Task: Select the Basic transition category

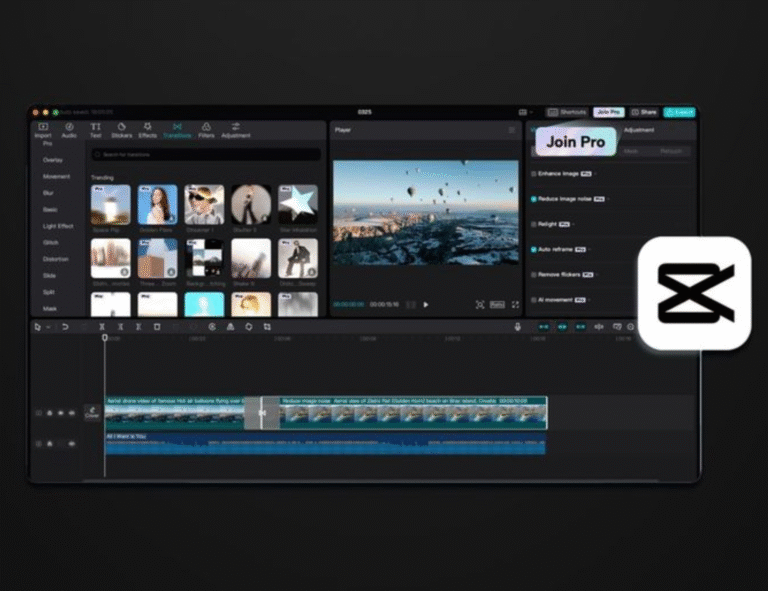Action: (50, 210)
